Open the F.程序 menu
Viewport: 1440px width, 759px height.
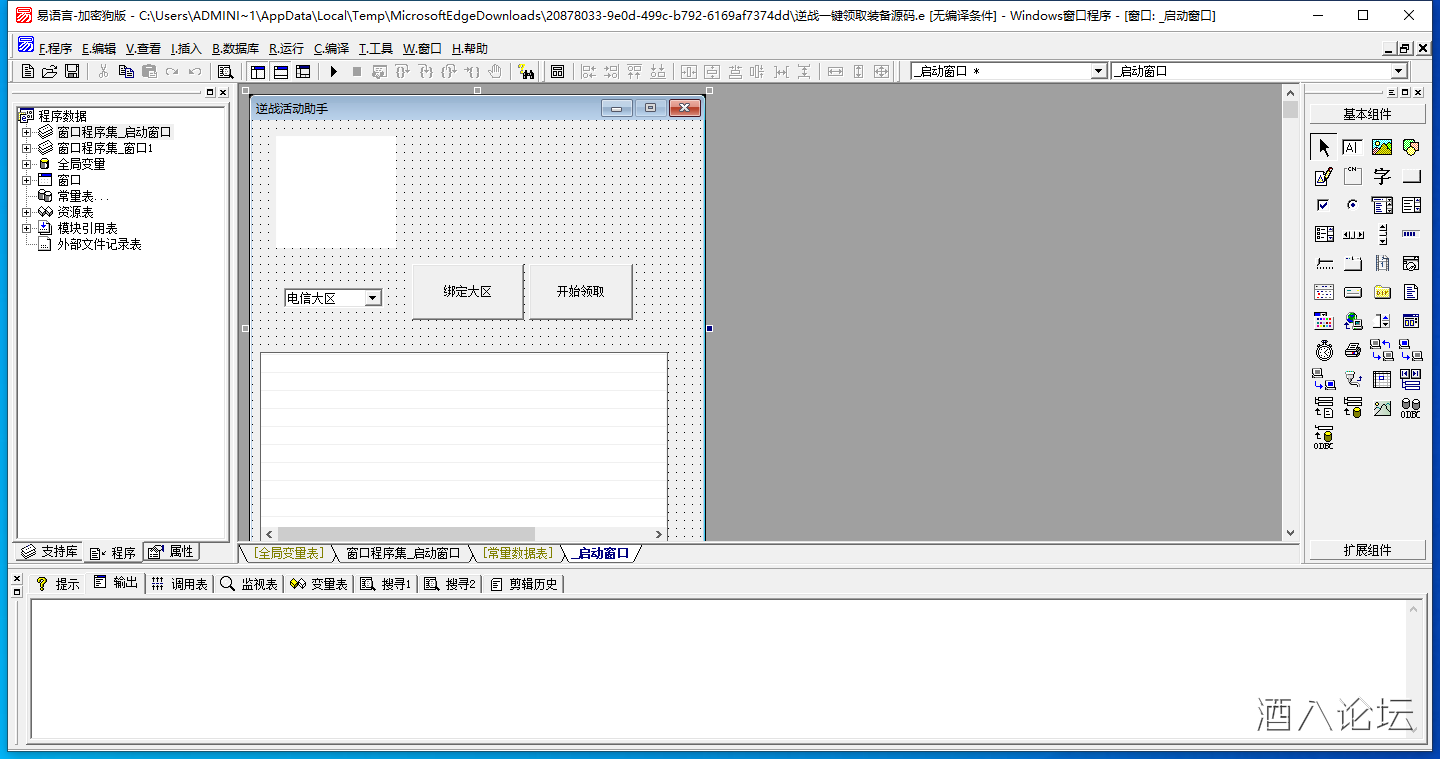pos(55,48)
